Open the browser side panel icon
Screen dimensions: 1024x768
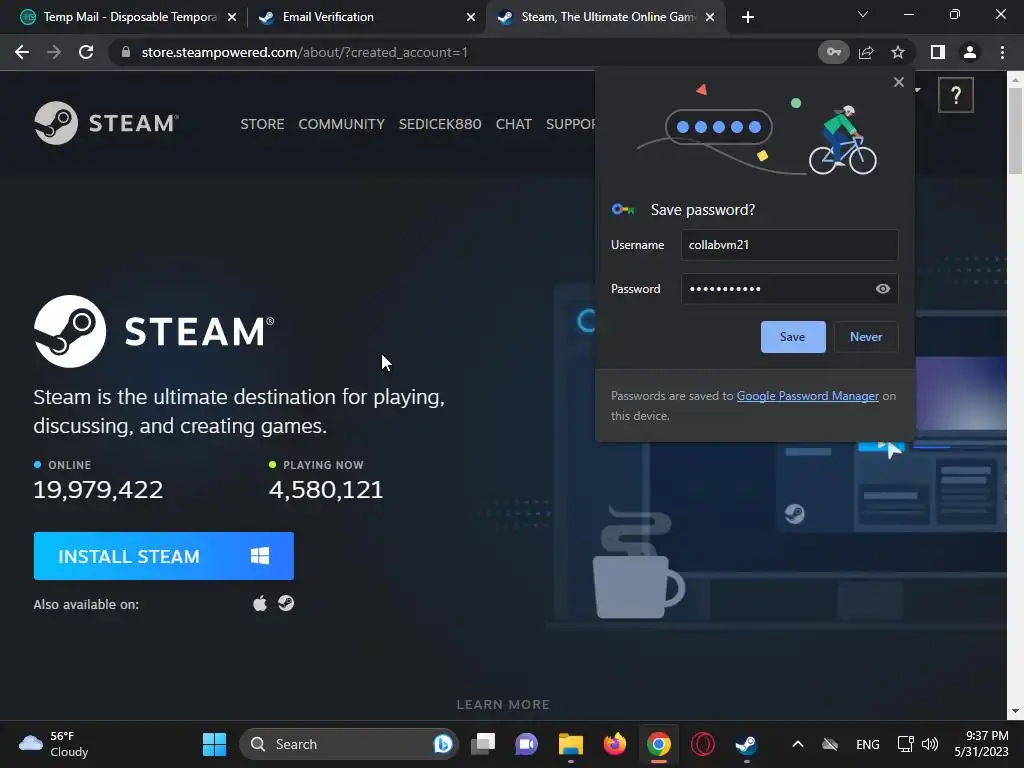tap(937, 52)
